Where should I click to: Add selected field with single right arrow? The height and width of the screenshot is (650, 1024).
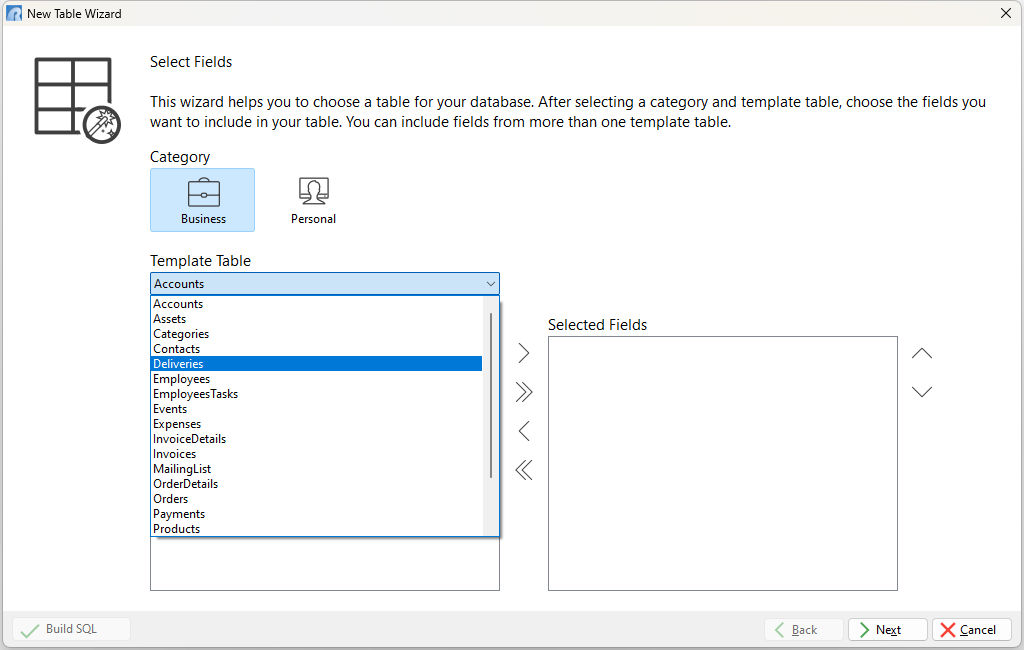tap(524, 353)
